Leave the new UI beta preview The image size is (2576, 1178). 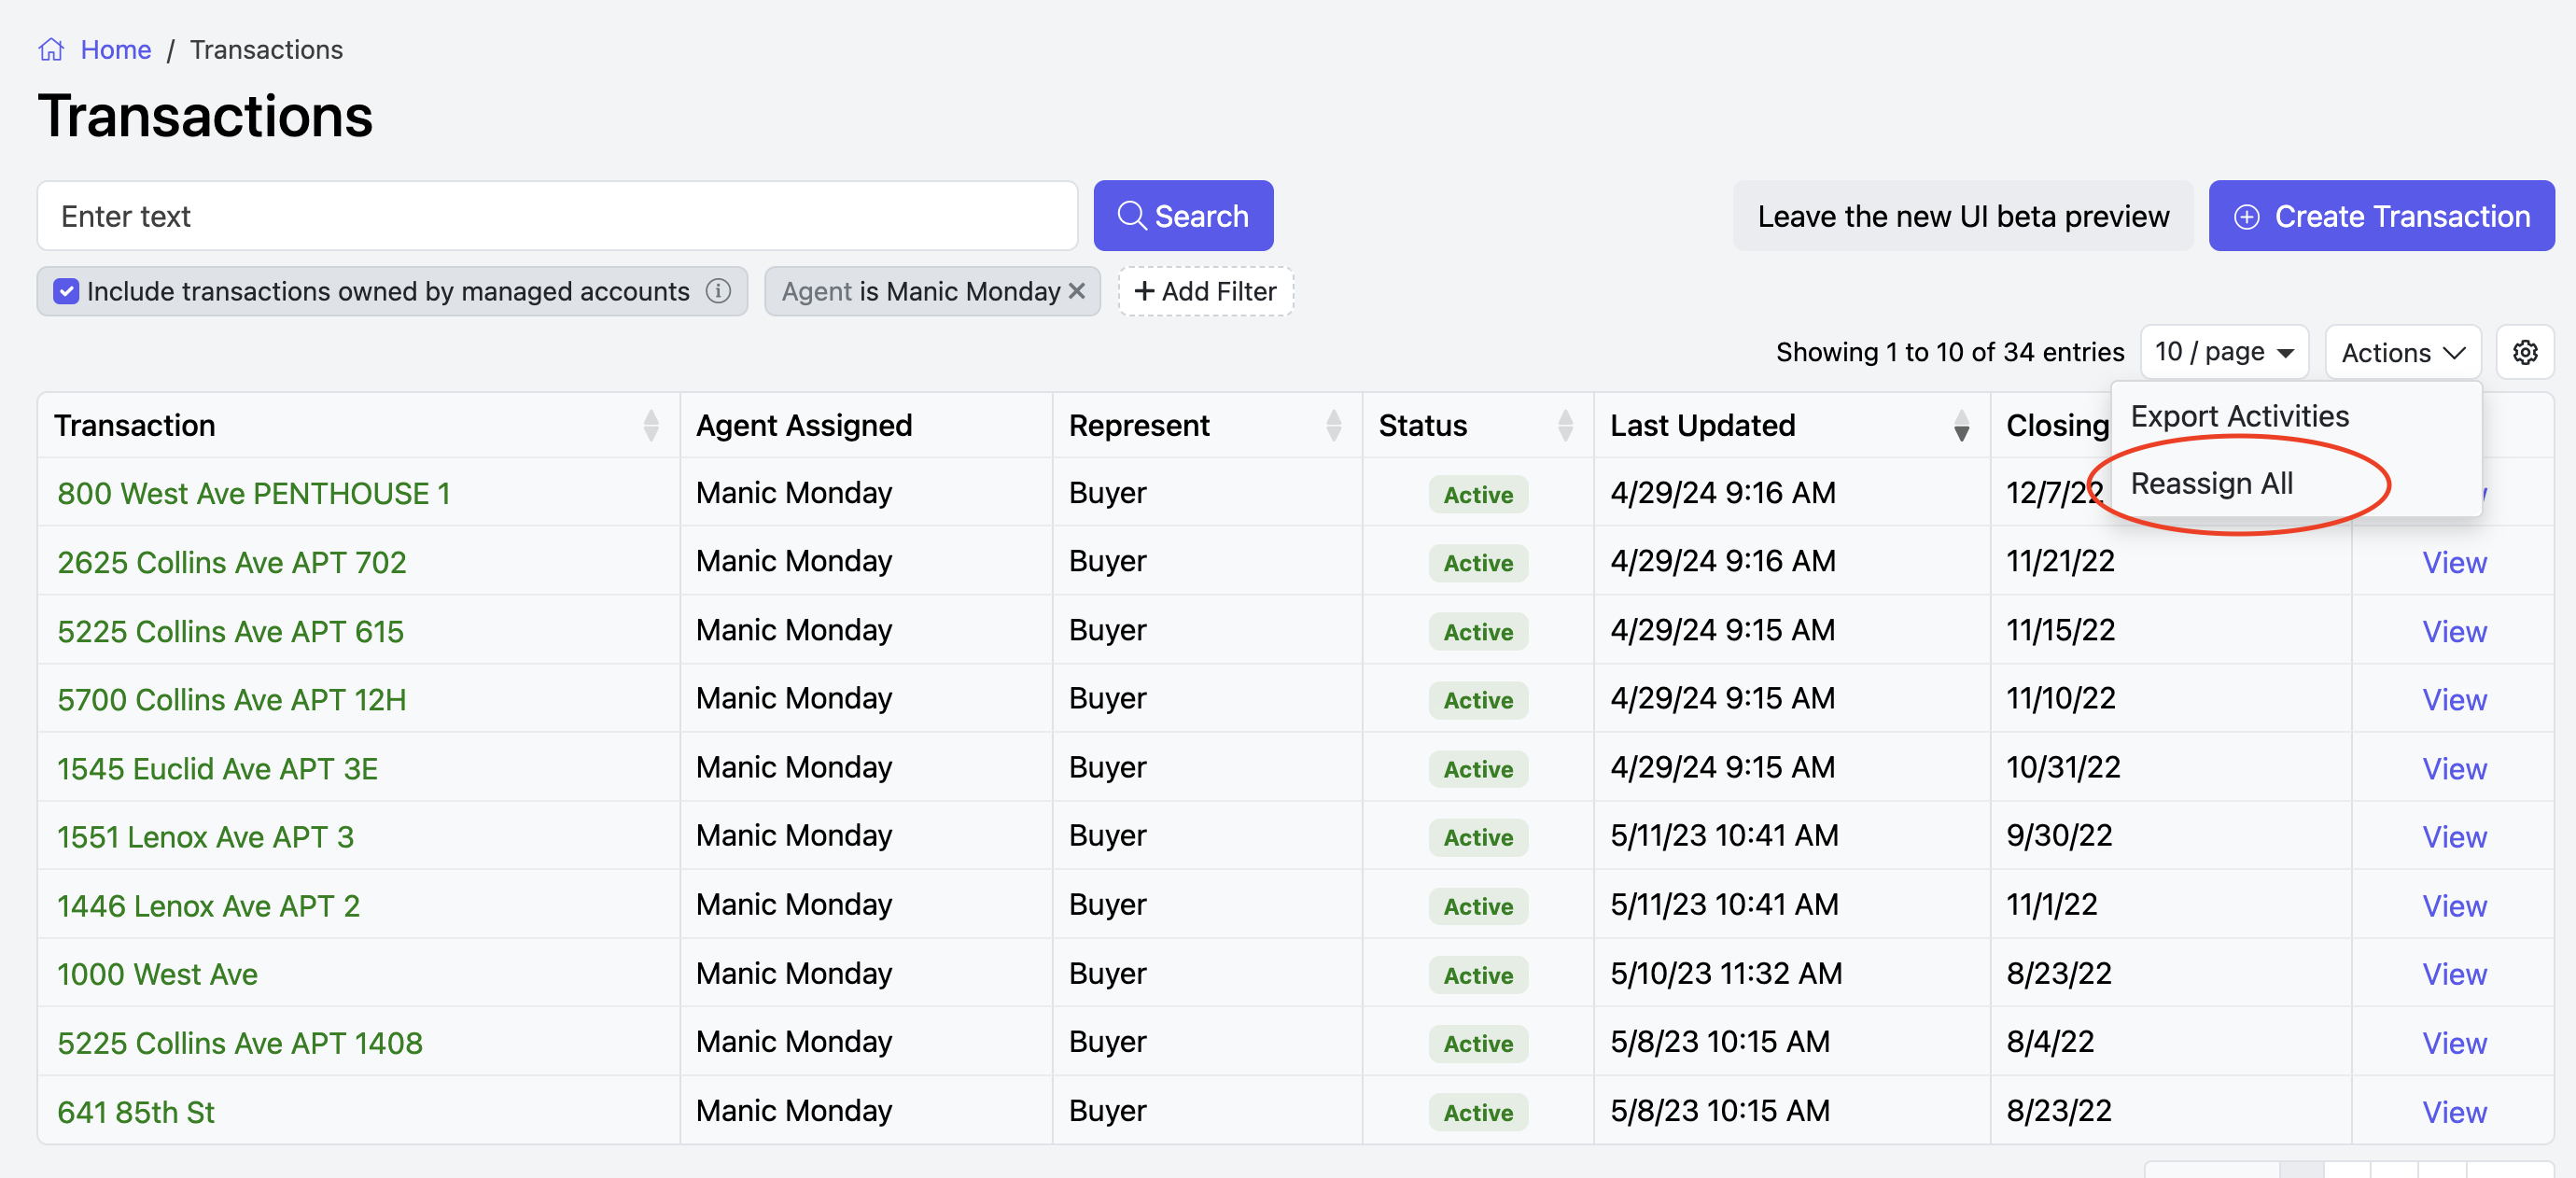click(1962, 216)
